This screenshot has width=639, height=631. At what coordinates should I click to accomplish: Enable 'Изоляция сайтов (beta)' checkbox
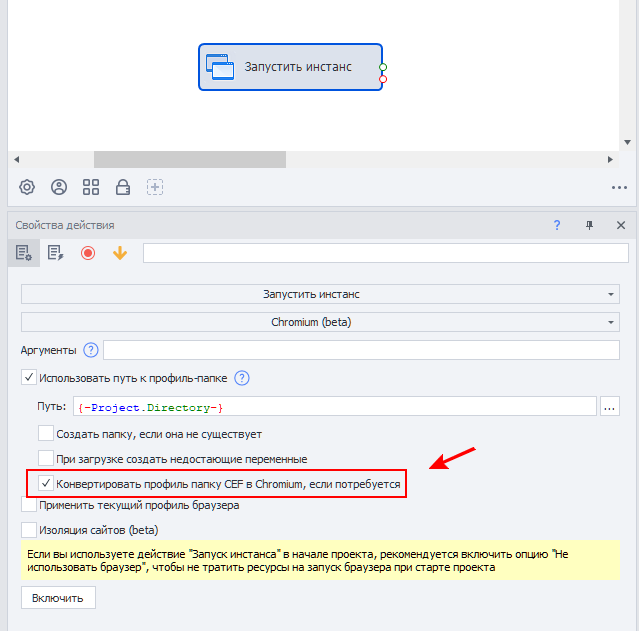[x=29, y=530]
